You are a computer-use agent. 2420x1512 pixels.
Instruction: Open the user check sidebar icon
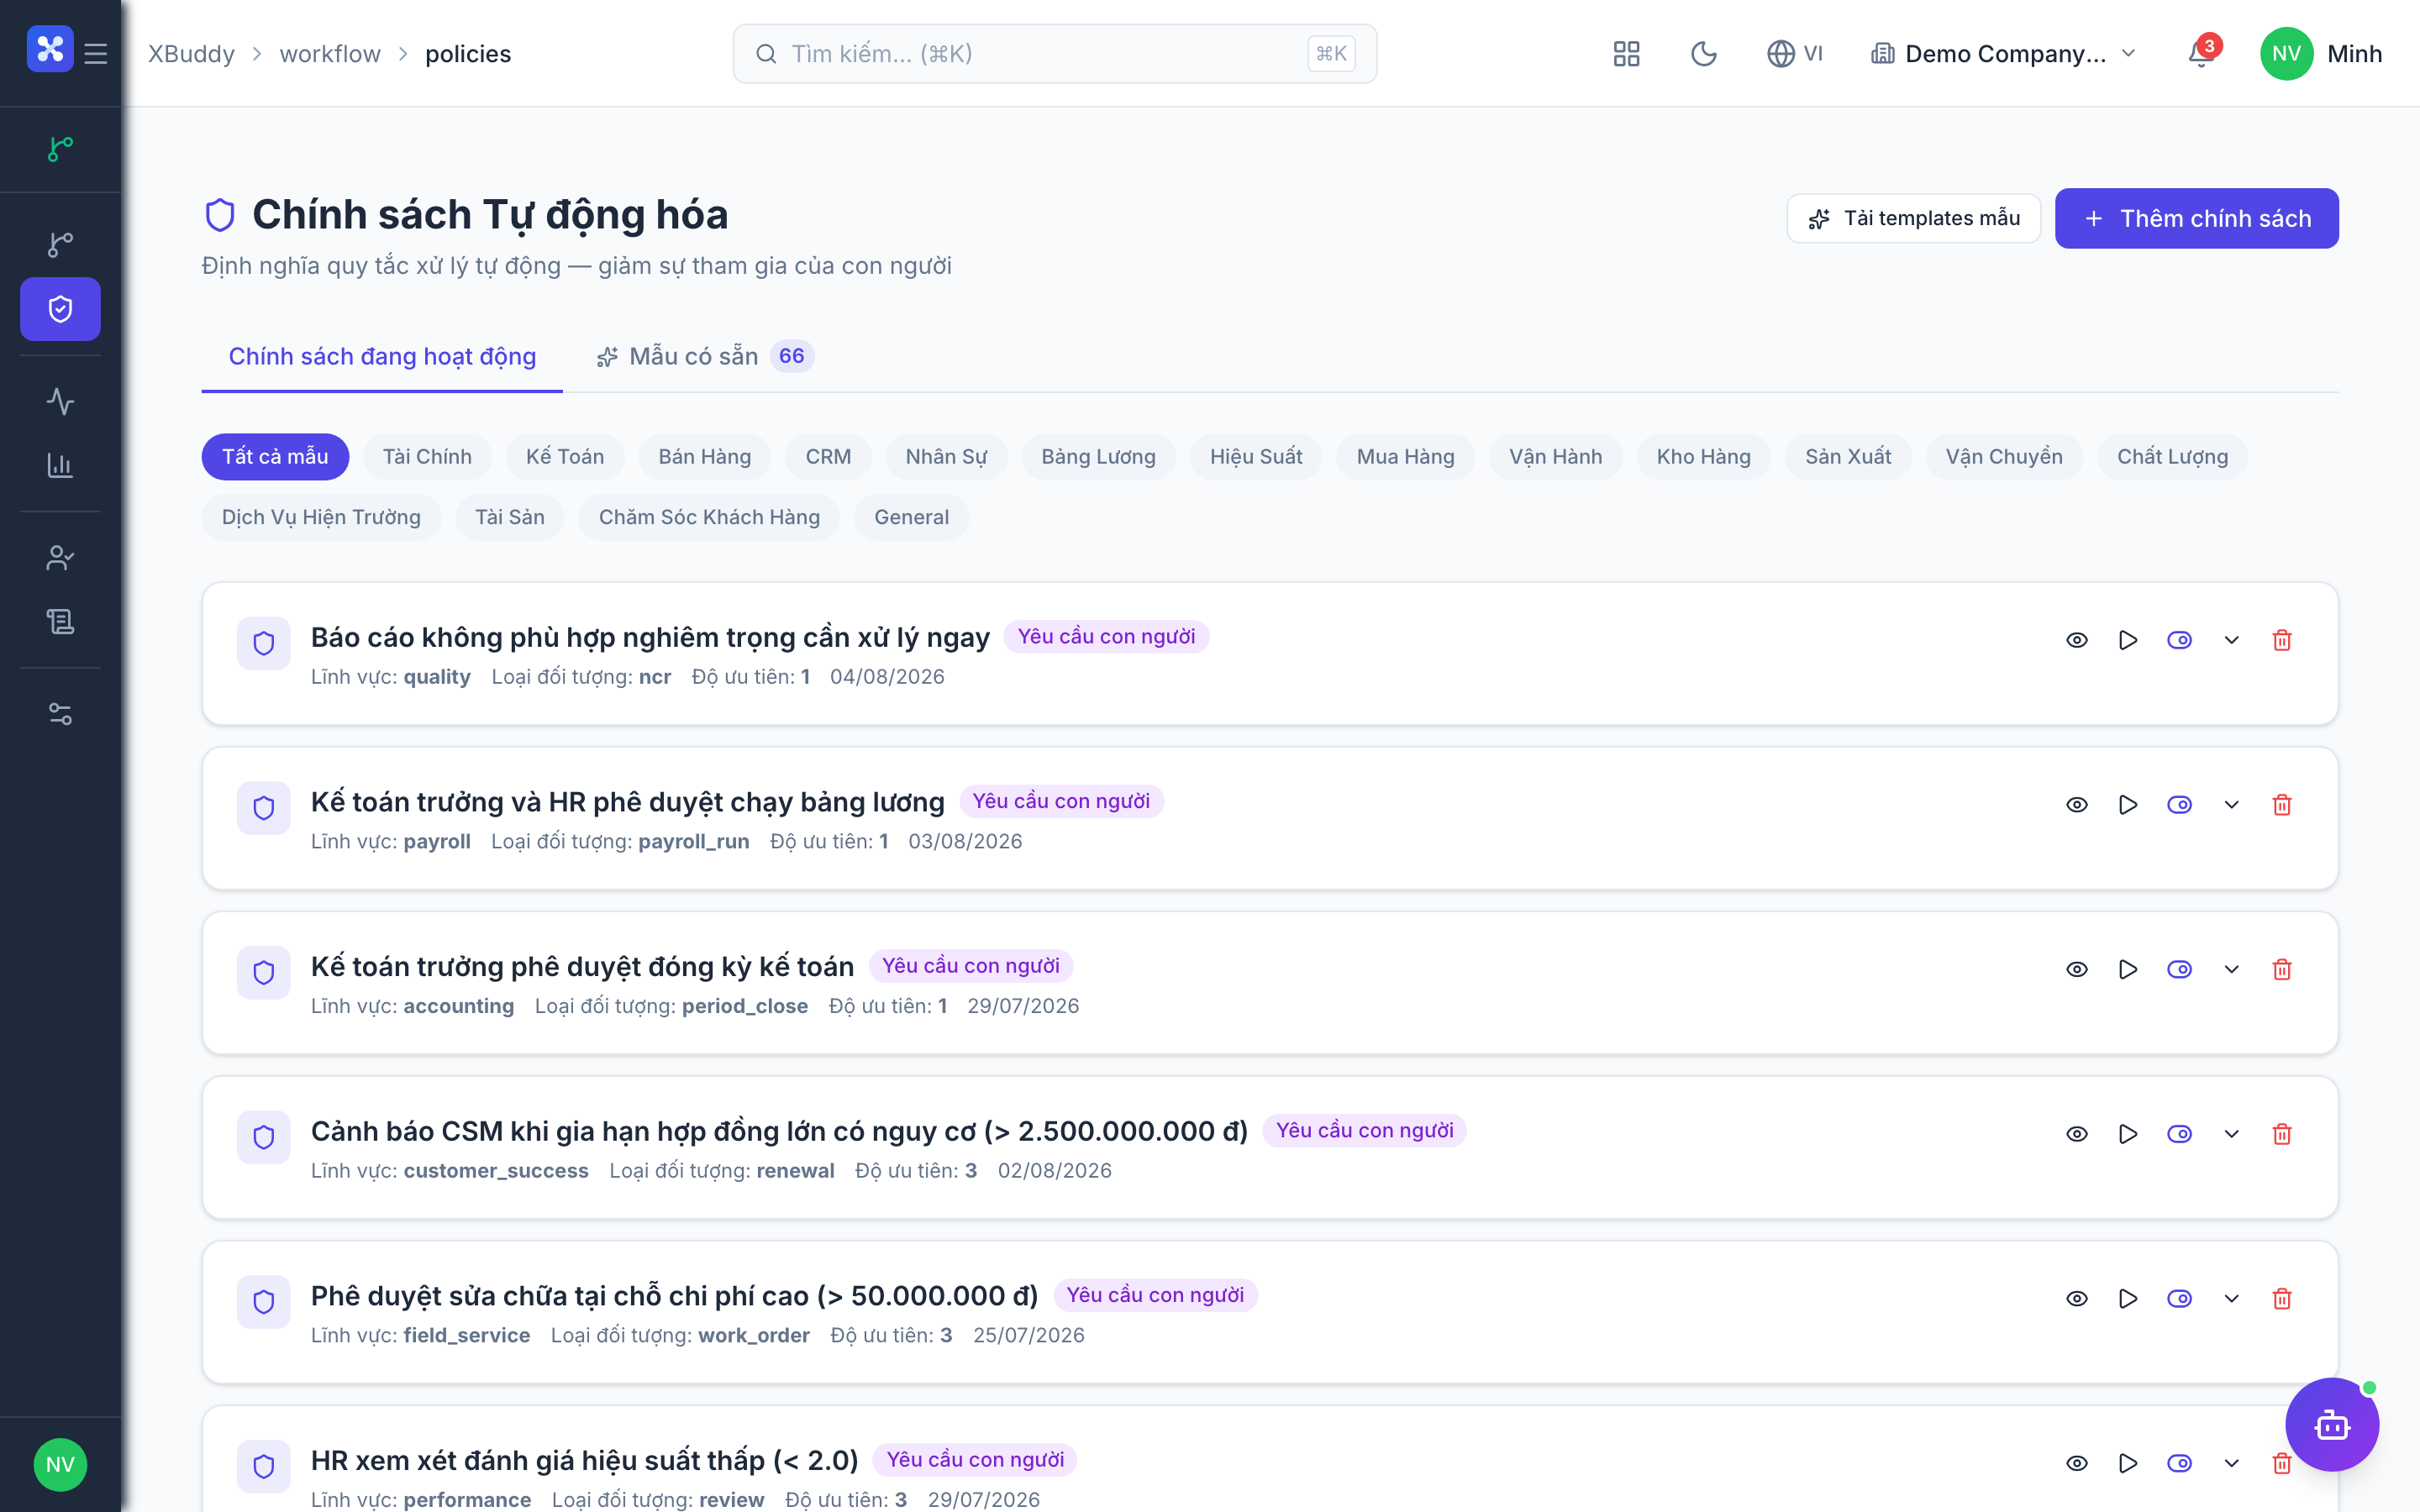(60, 557)
